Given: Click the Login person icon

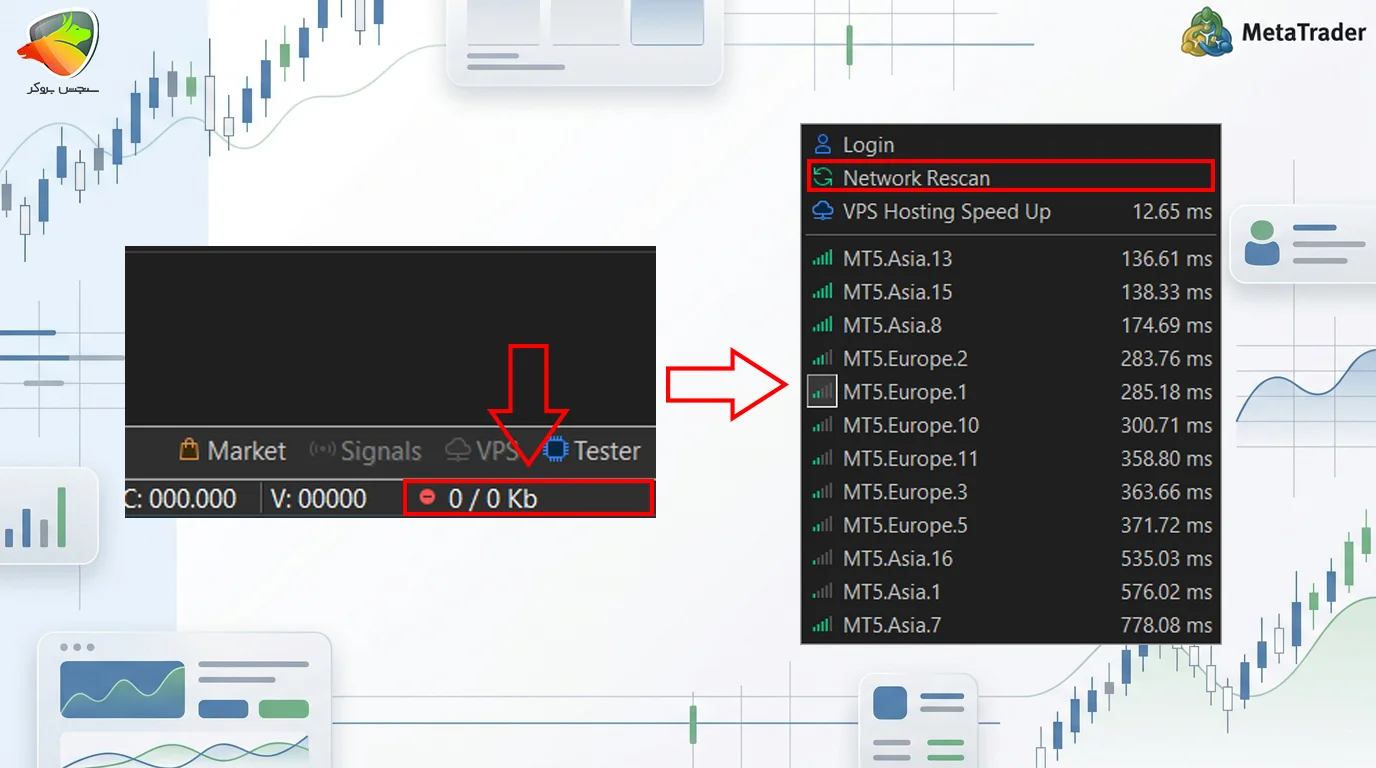Looking at the screenshot, I should tap(823, 145).
